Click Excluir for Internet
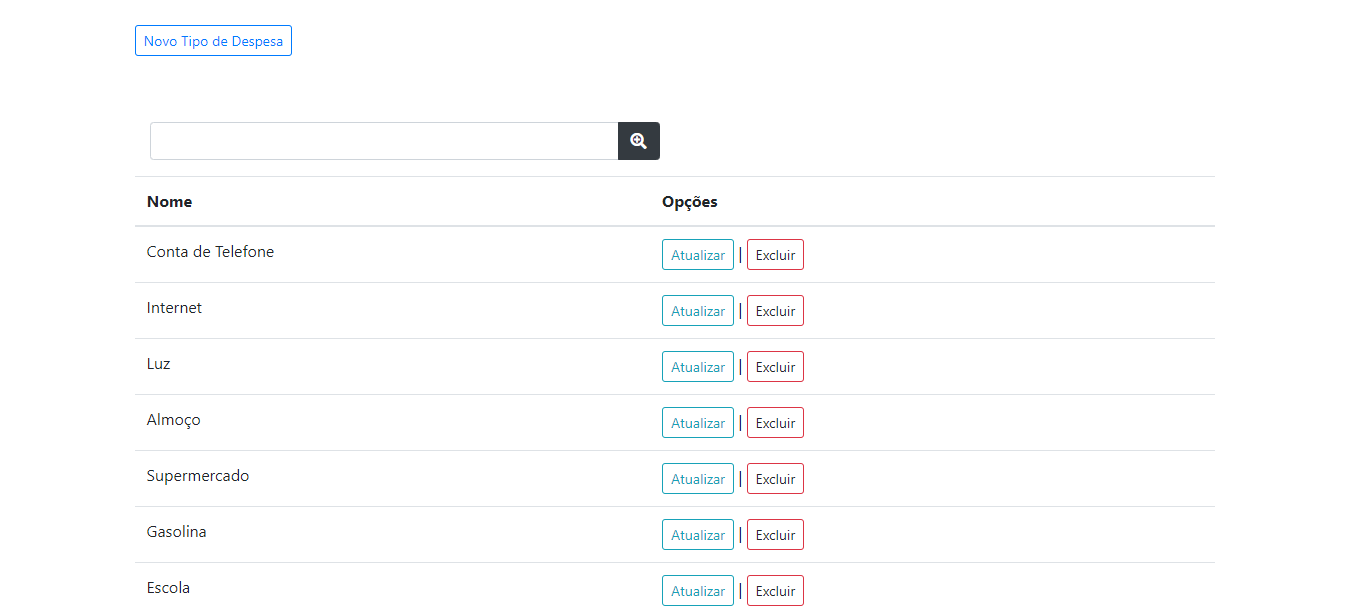 tap(775, 310)
